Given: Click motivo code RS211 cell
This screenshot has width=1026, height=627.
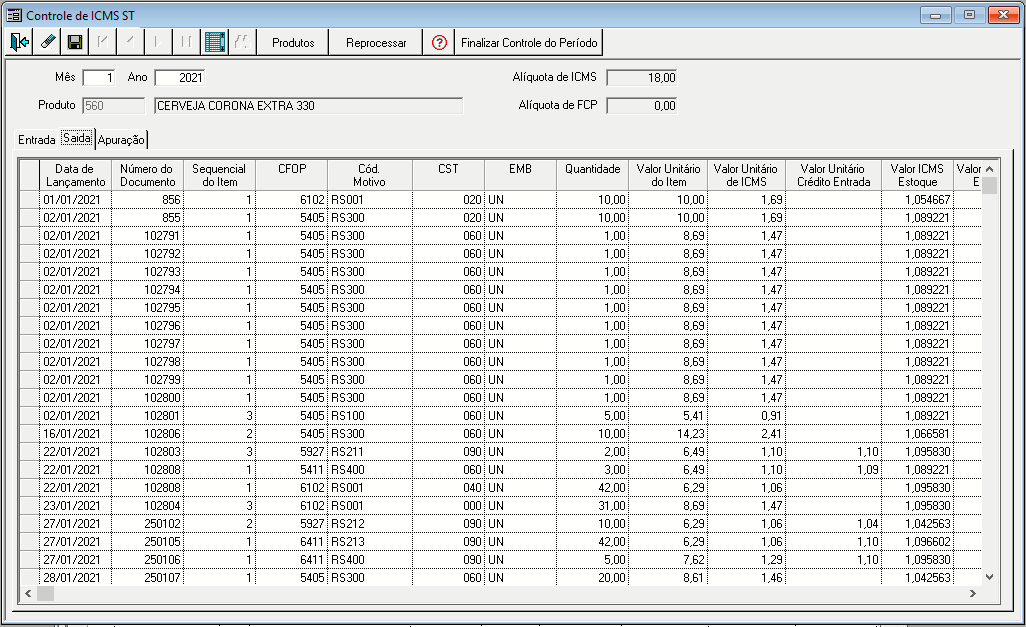Looking at the screenshot, I should click(370, 452).
